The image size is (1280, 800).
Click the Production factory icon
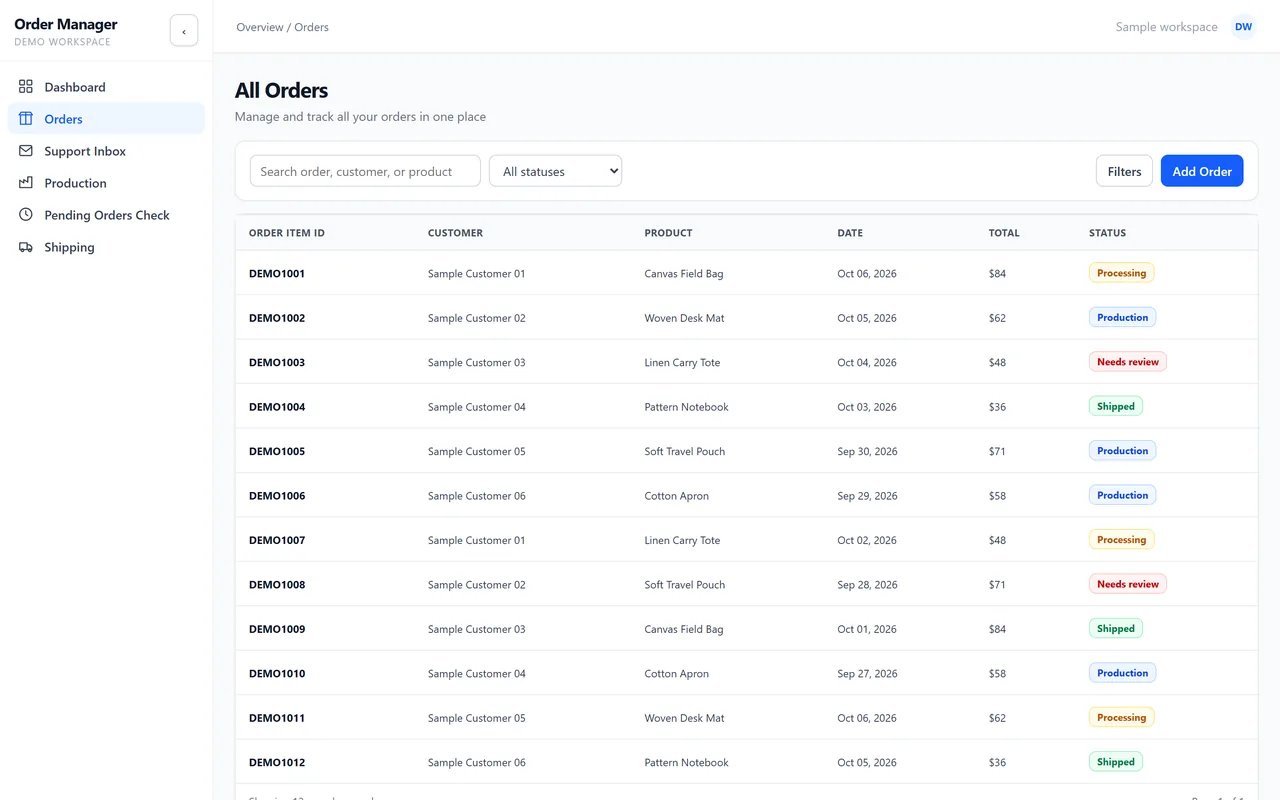coord(26,183)
